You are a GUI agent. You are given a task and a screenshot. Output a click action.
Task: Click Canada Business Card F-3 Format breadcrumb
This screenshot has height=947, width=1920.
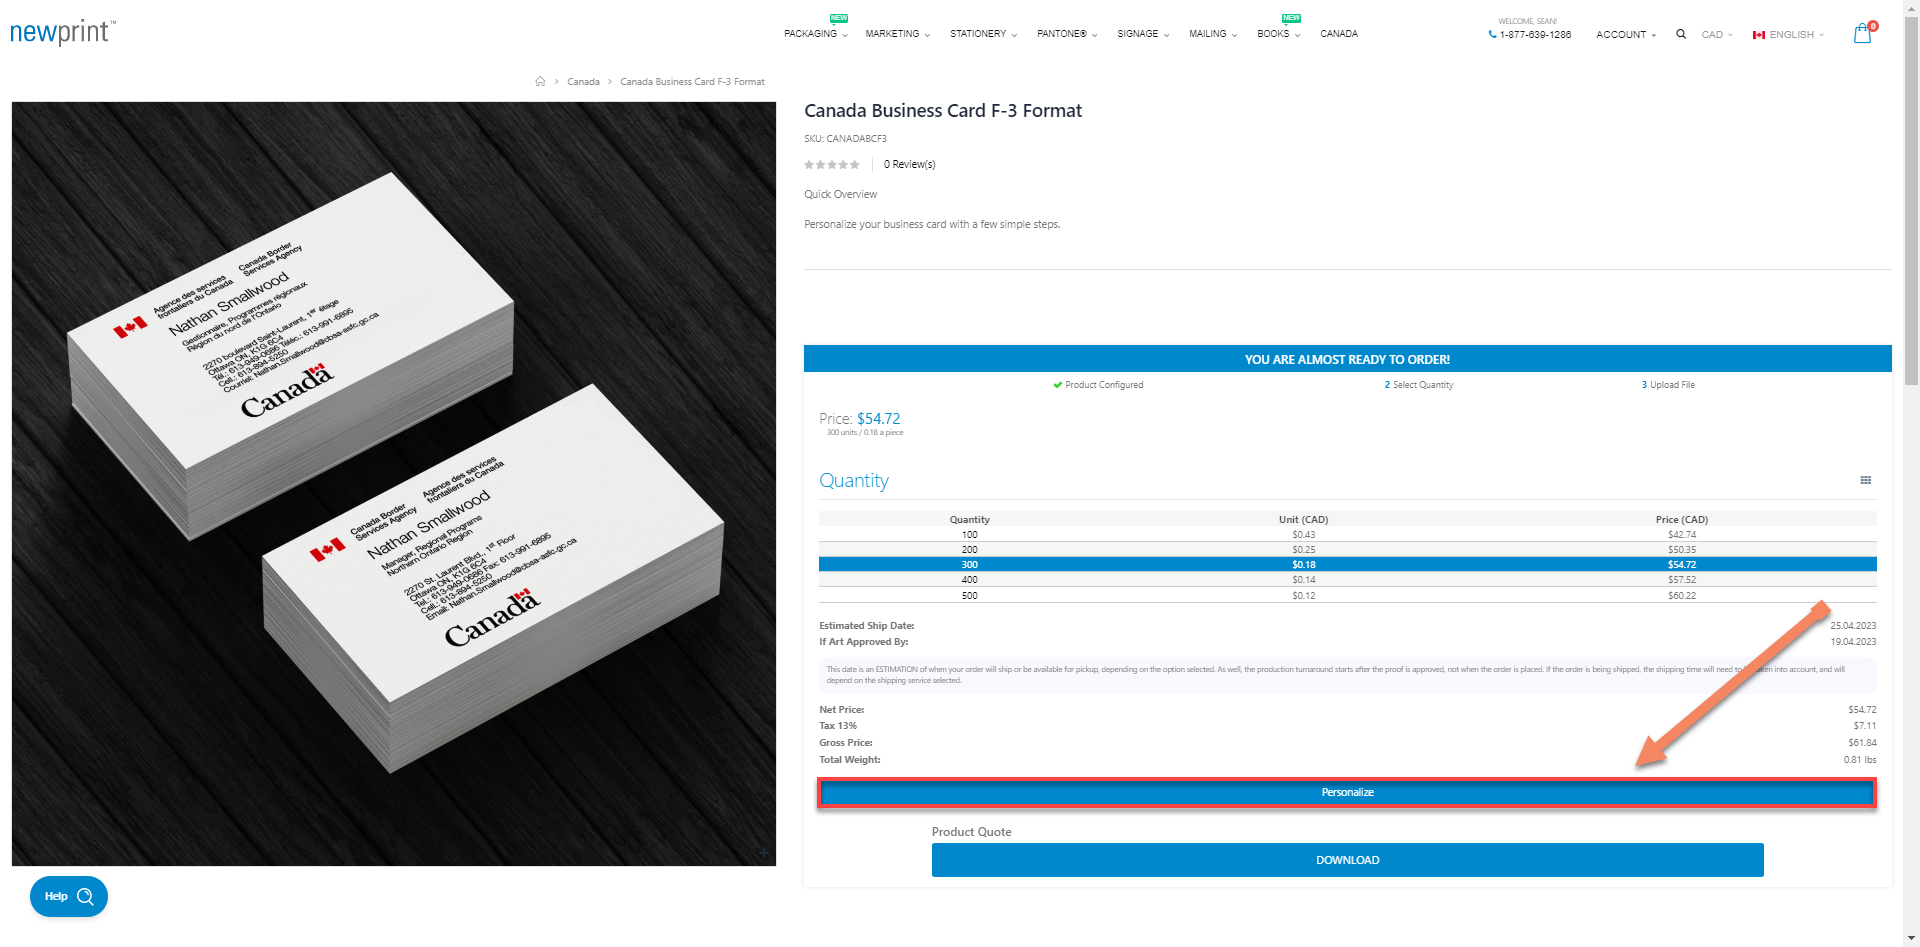tap(692, 82)
